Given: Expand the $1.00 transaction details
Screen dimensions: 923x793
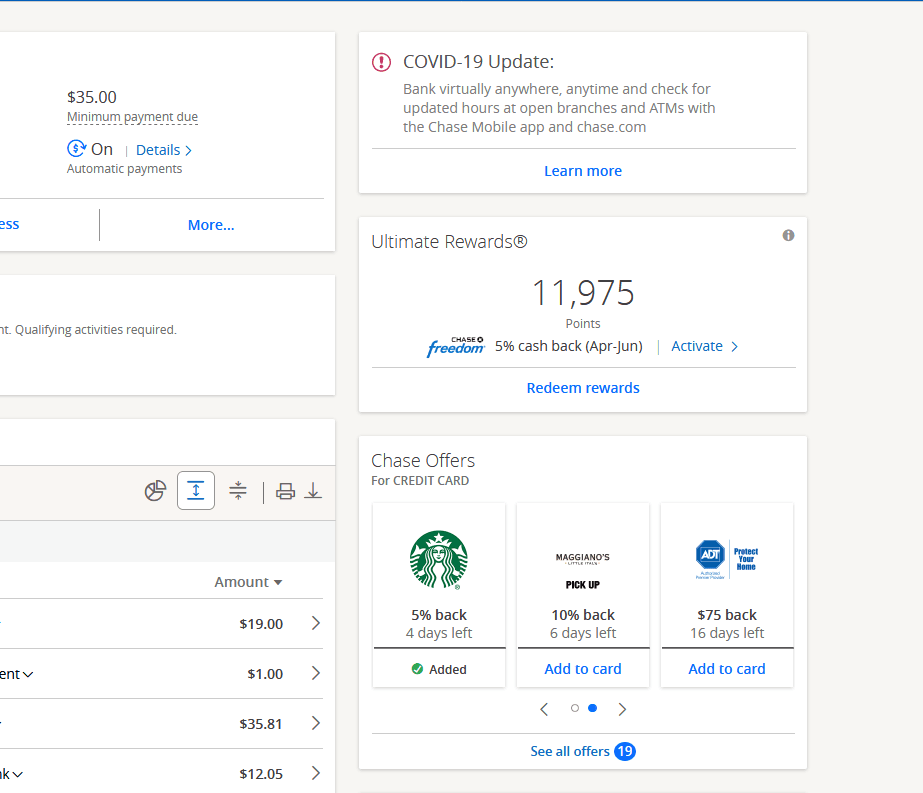Looking at the screenshot, I should 316,673.
